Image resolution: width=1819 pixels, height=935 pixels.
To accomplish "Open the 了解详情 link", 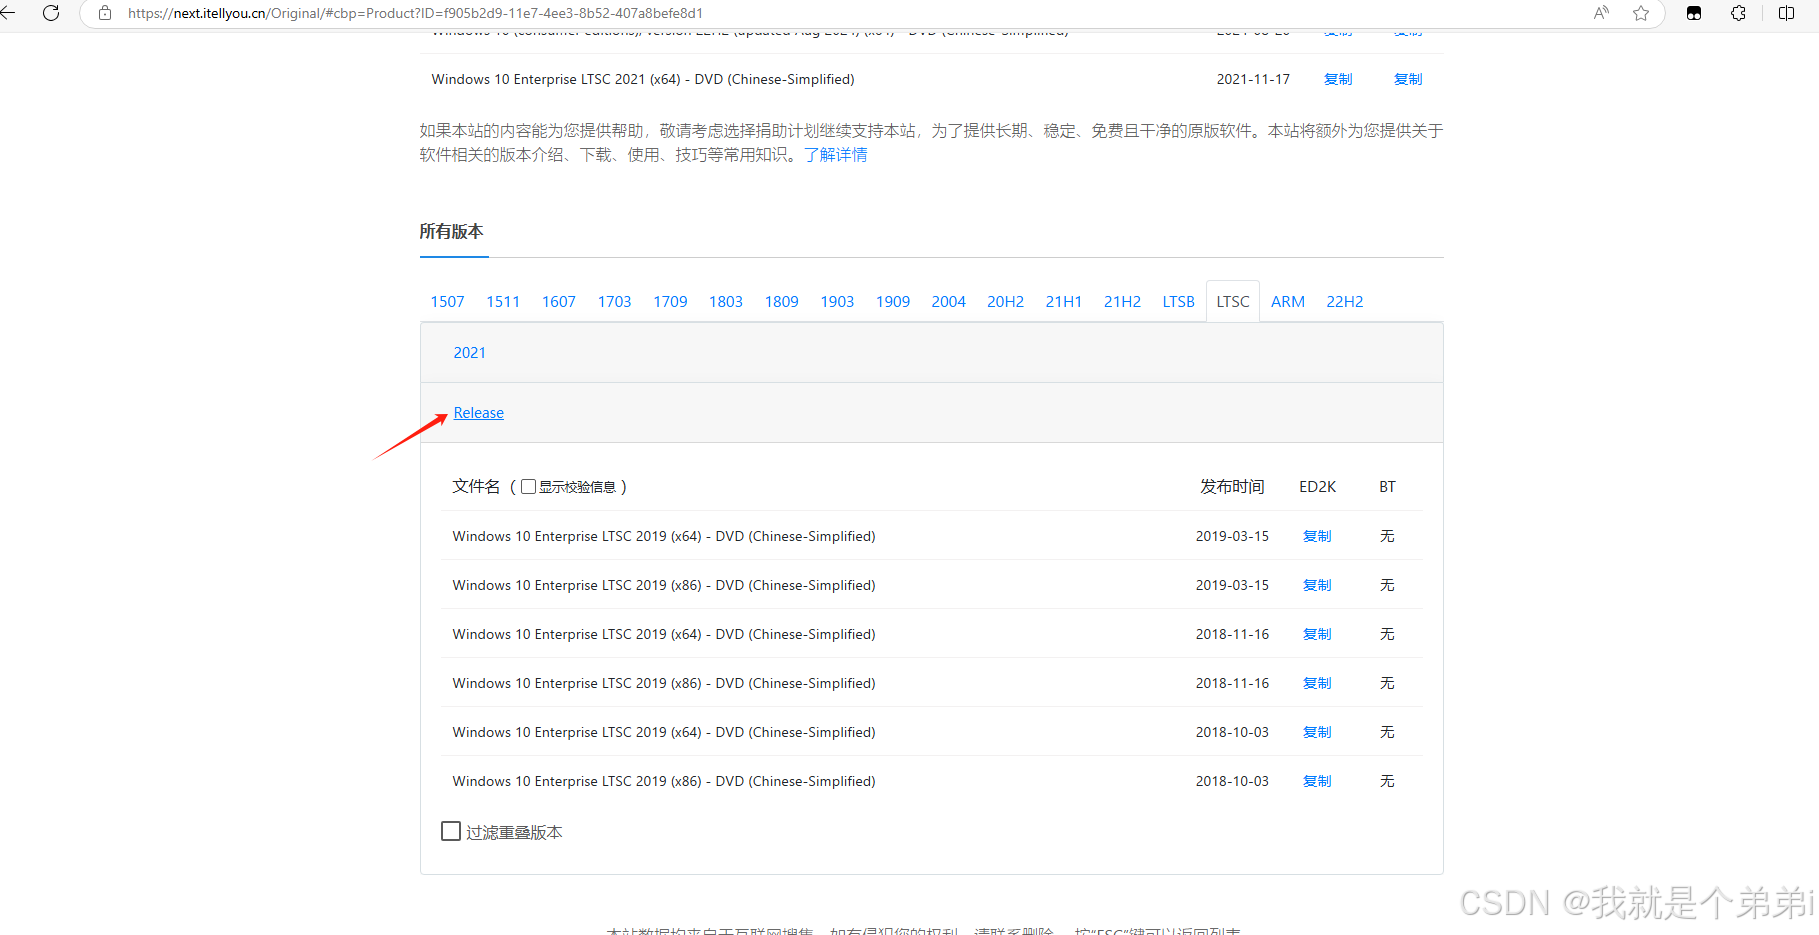I will [836, 155].
